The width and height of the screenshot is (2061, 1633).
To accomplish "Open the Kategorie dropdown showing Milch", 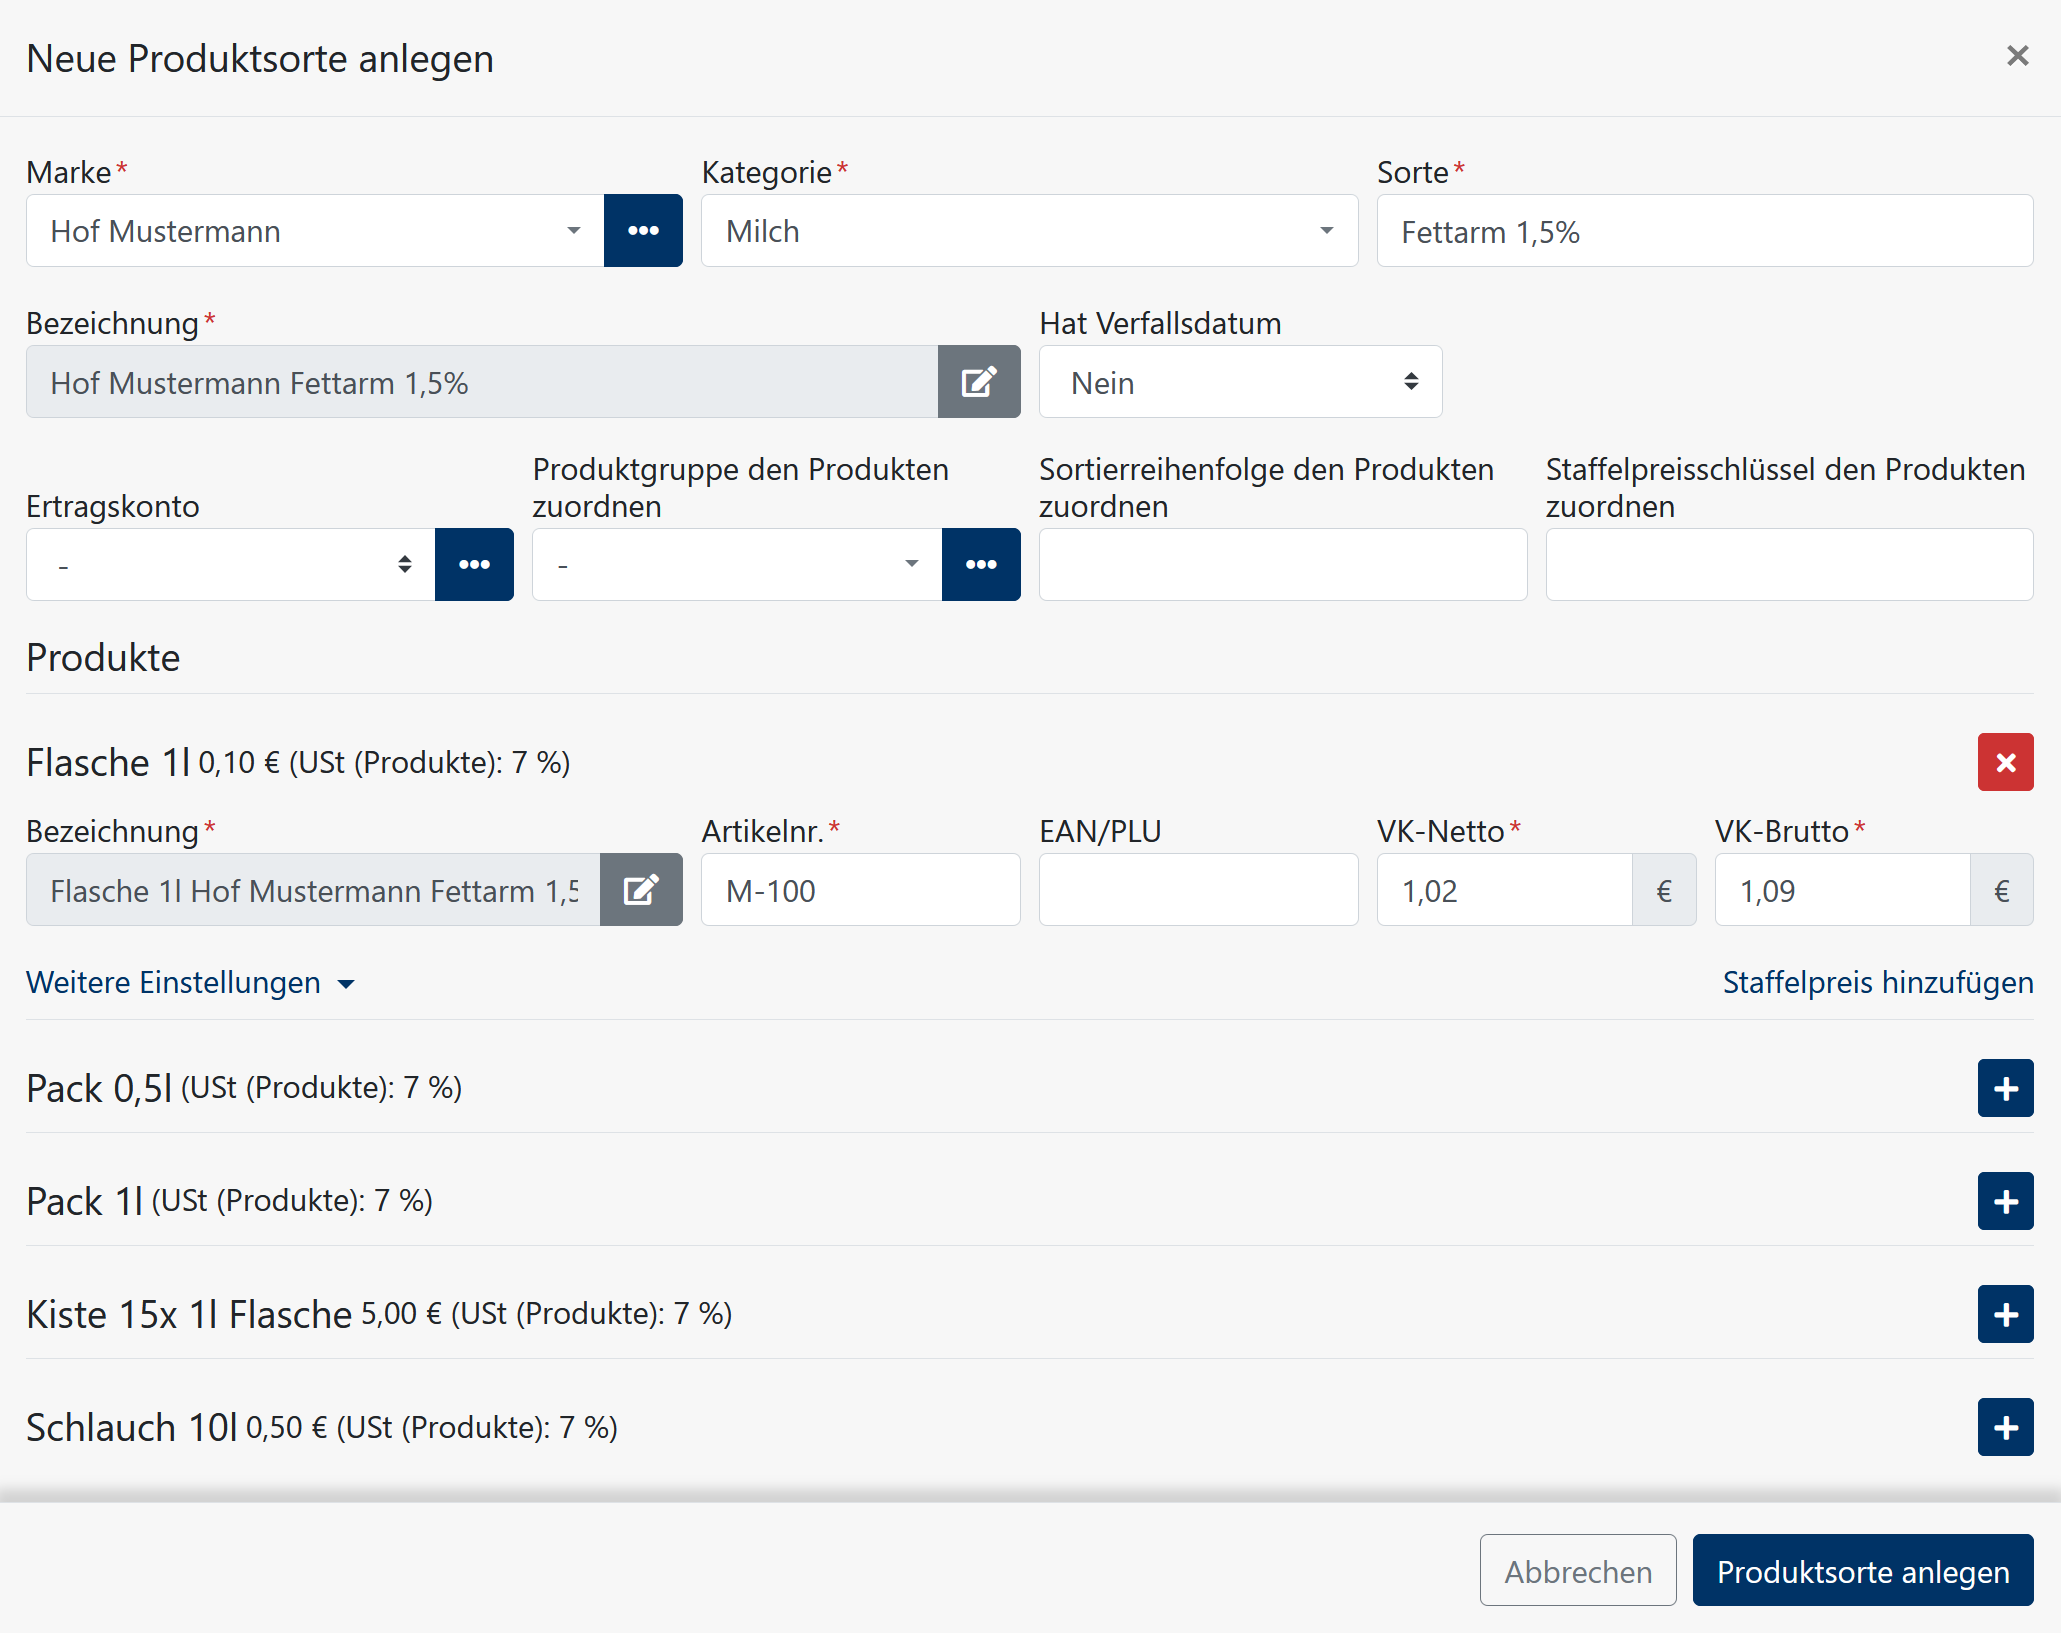I will (1029, 231).
